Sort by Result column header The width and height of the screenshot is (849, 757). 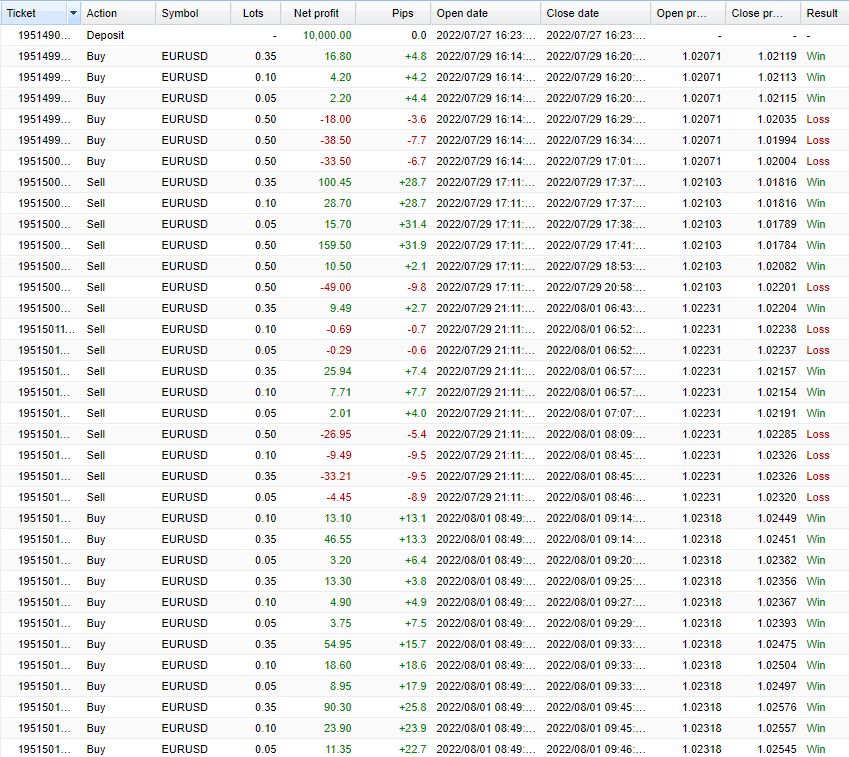click(x=822, y=13)
